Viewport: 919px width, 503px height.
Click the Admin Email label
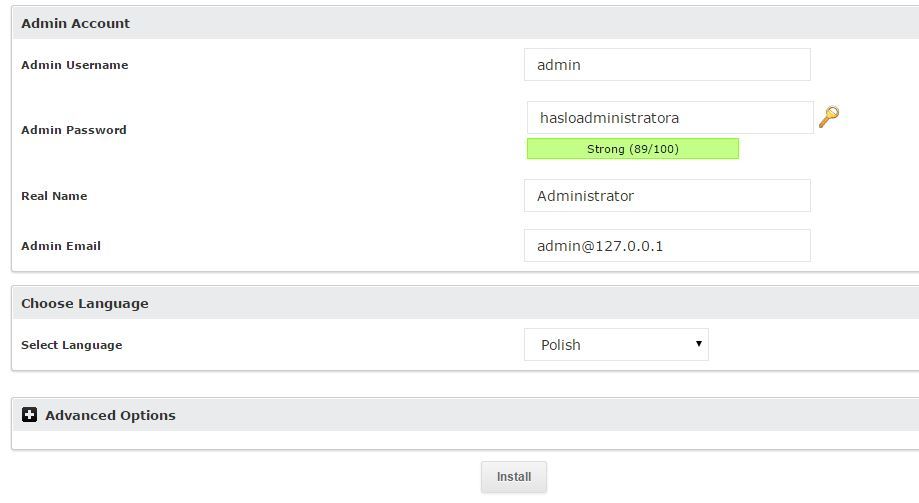tap(61, 246)
